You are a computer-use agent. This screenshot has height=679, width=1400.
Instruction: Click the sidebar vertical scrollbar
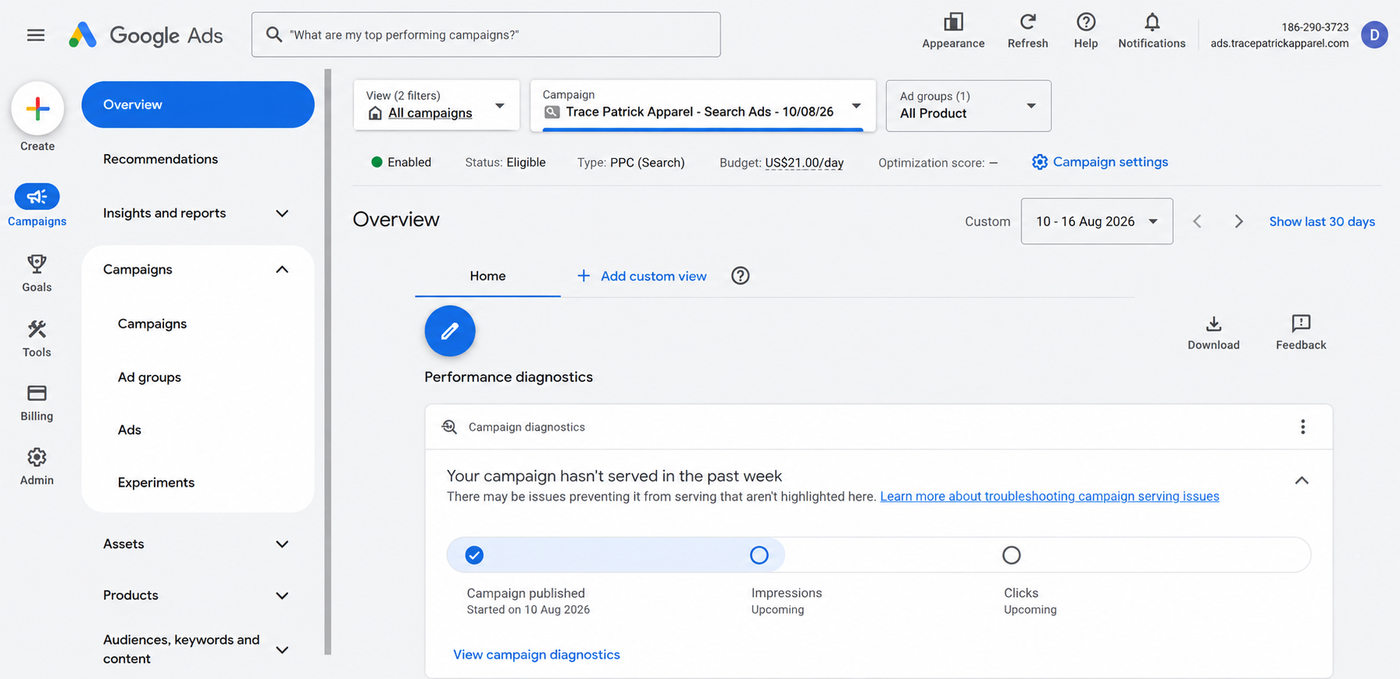tap(327, 362)
